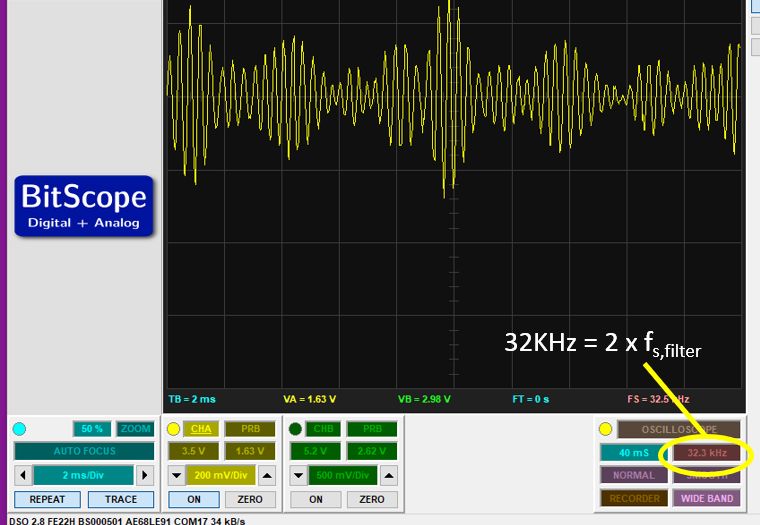Toggle channel B ON button
760x525 pixels.
point(316,499)
